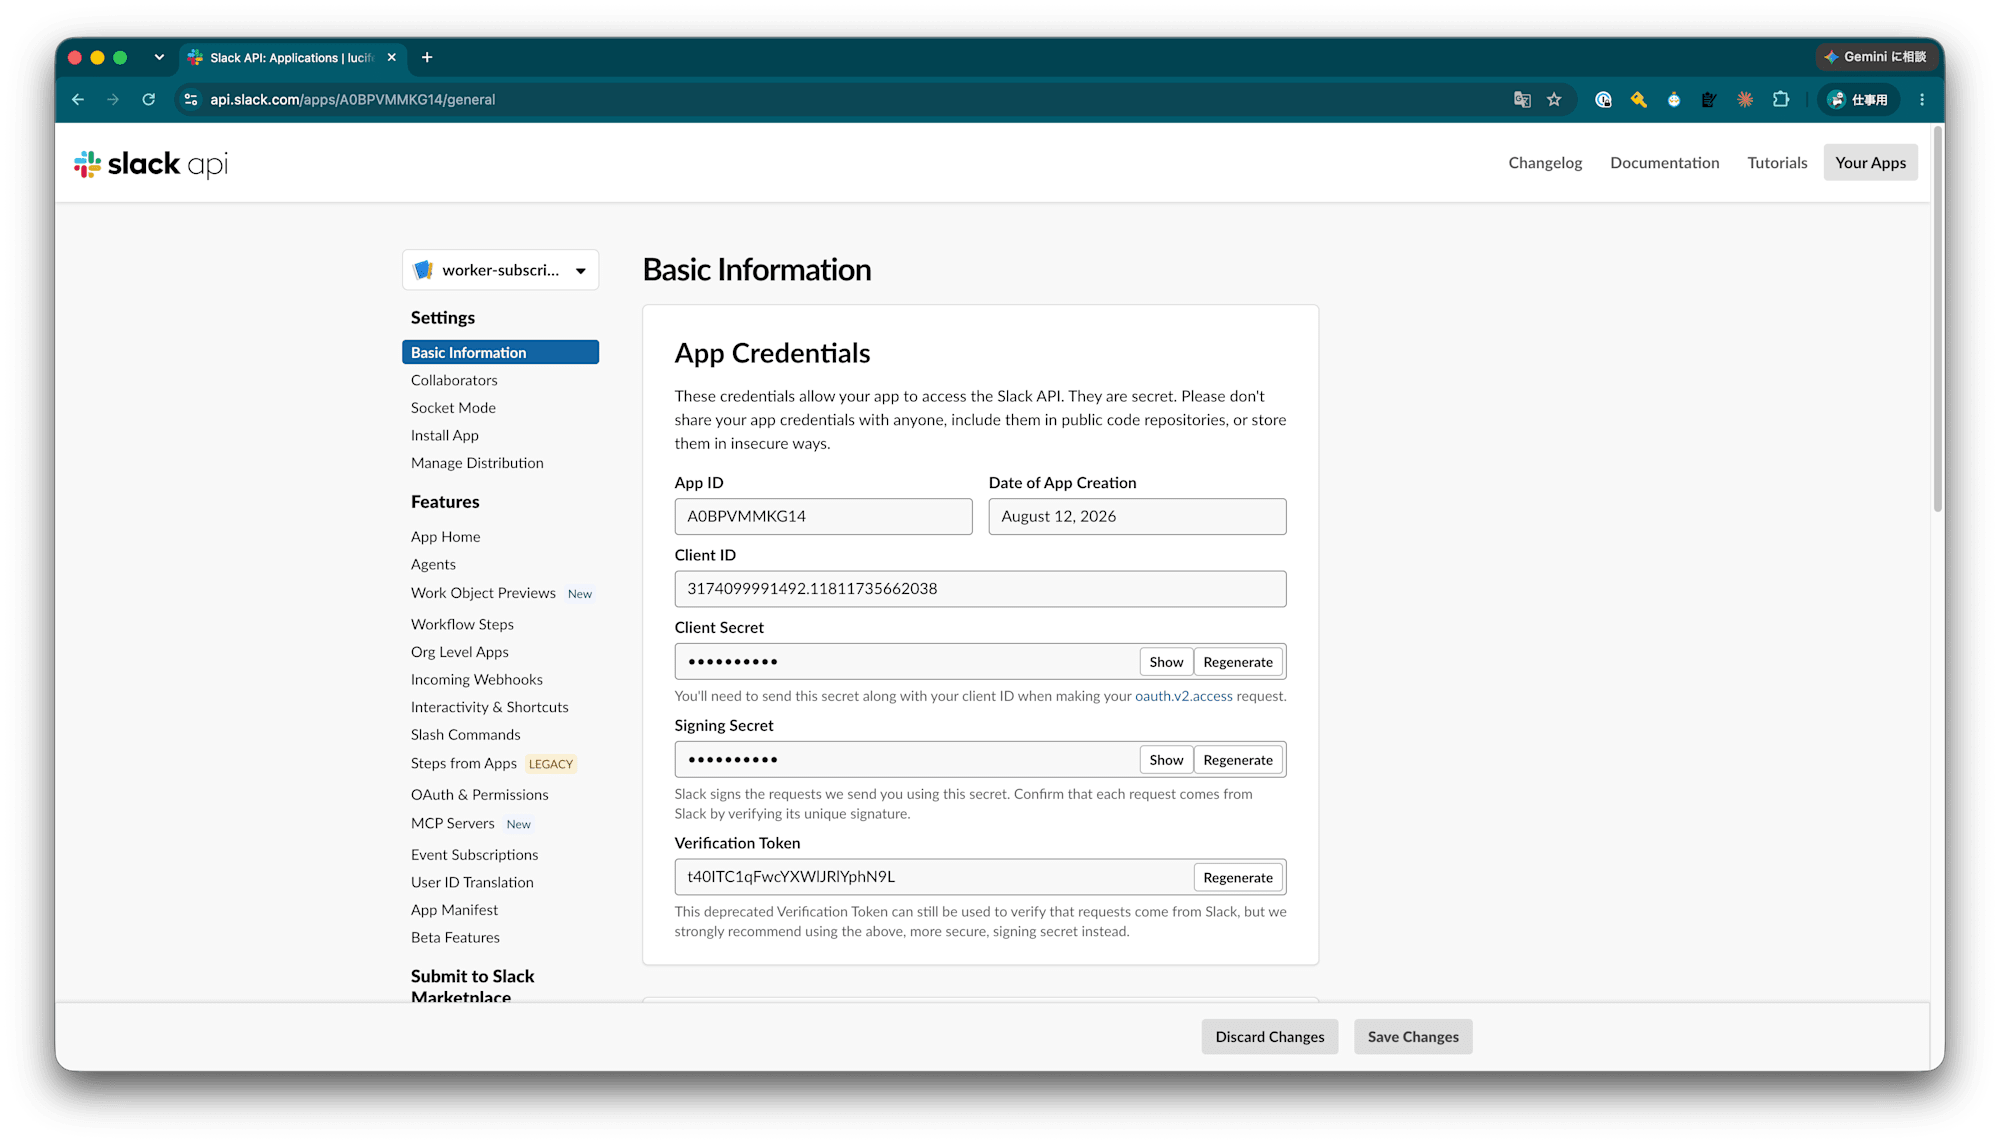Click the Gemini に相談 button
Viewport: 2000px width, 1144px height.
tap(1876, 57)
